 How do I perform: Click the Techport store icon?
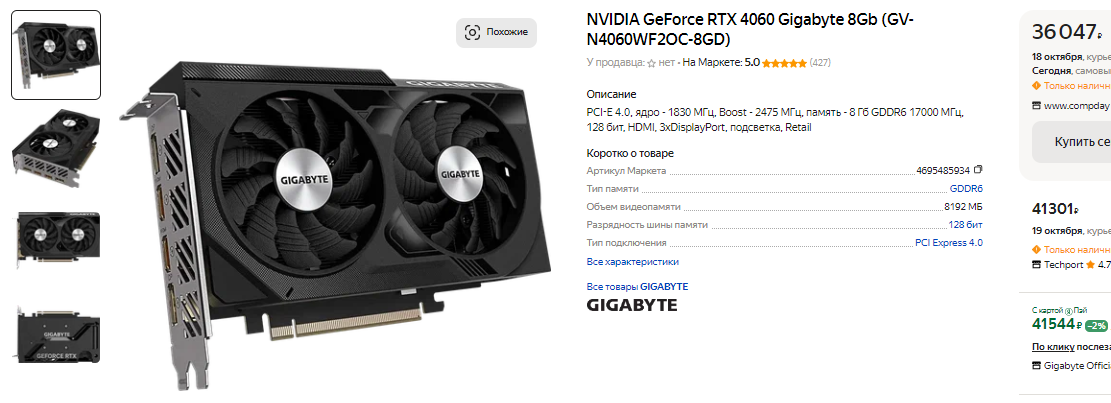[1037, 265]
